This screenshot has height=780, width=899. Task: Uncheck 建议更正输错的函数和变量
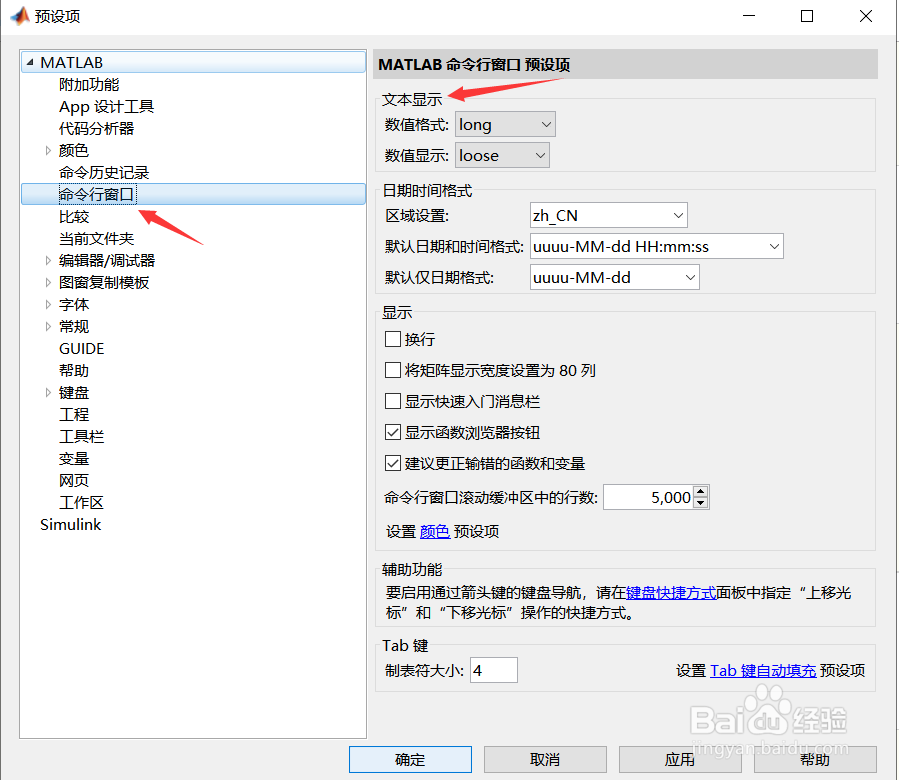(x=393, y=463)
